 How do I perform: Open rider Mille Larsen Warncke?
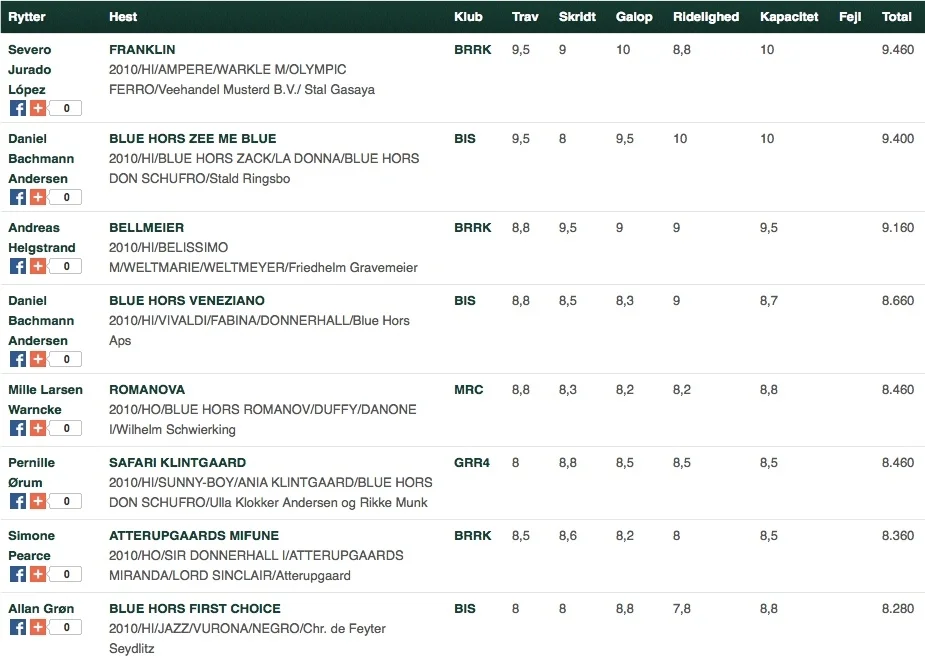pos(45,399)
